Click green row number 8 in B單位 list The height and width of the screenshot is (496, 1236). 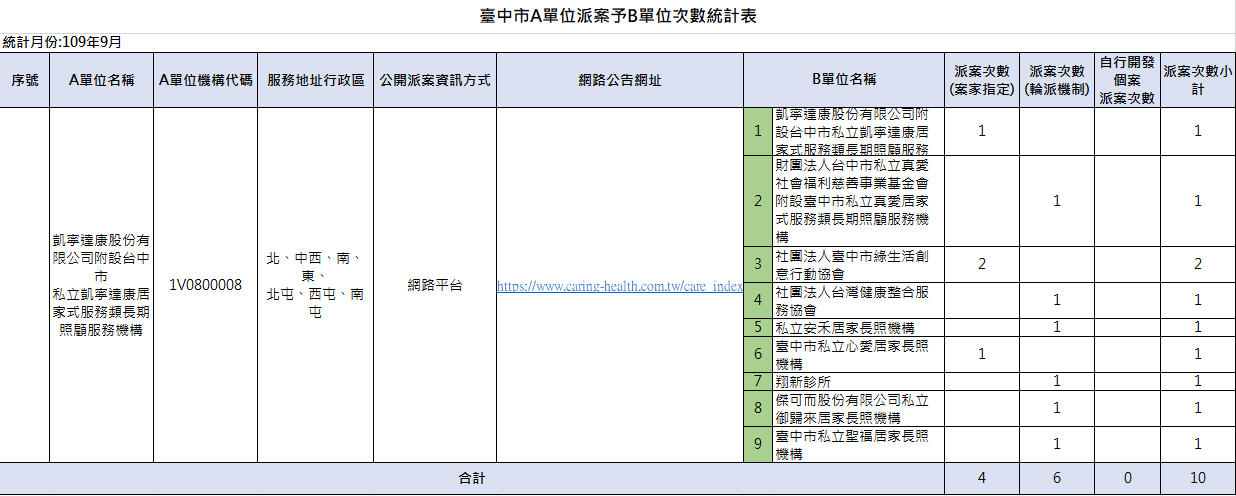pos(758,408)
